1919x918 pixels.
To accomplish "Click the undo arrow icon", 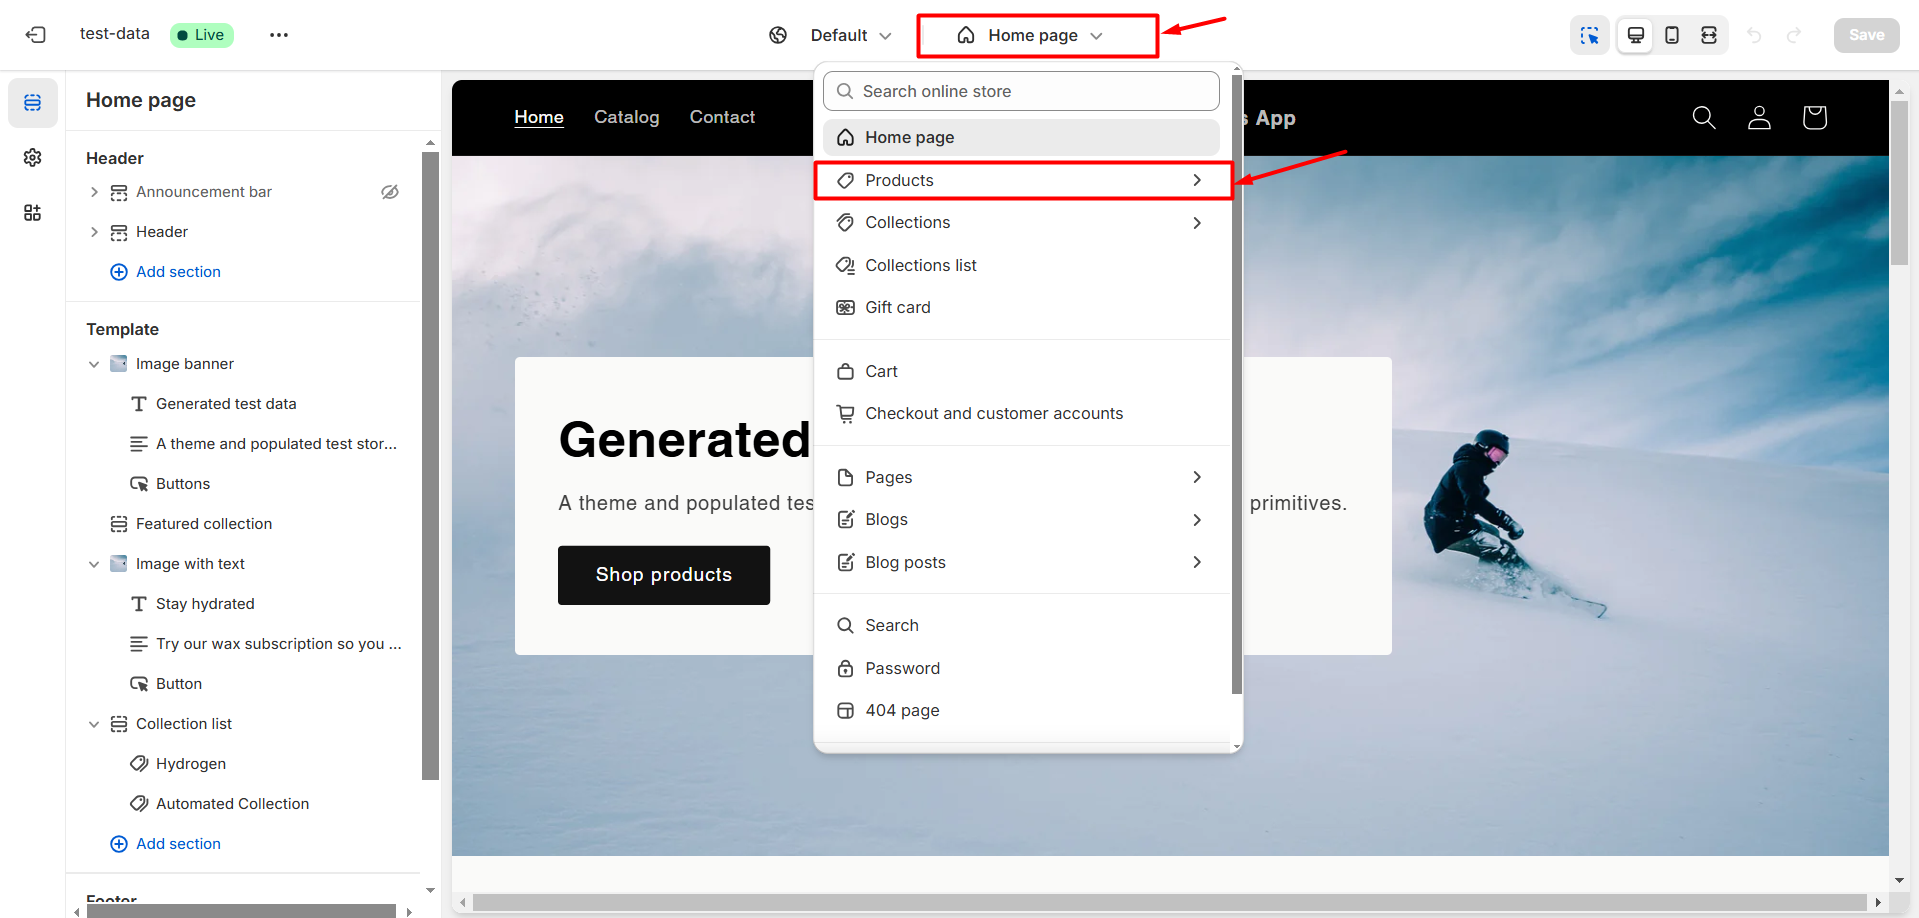I will [x=1754, y=35].
